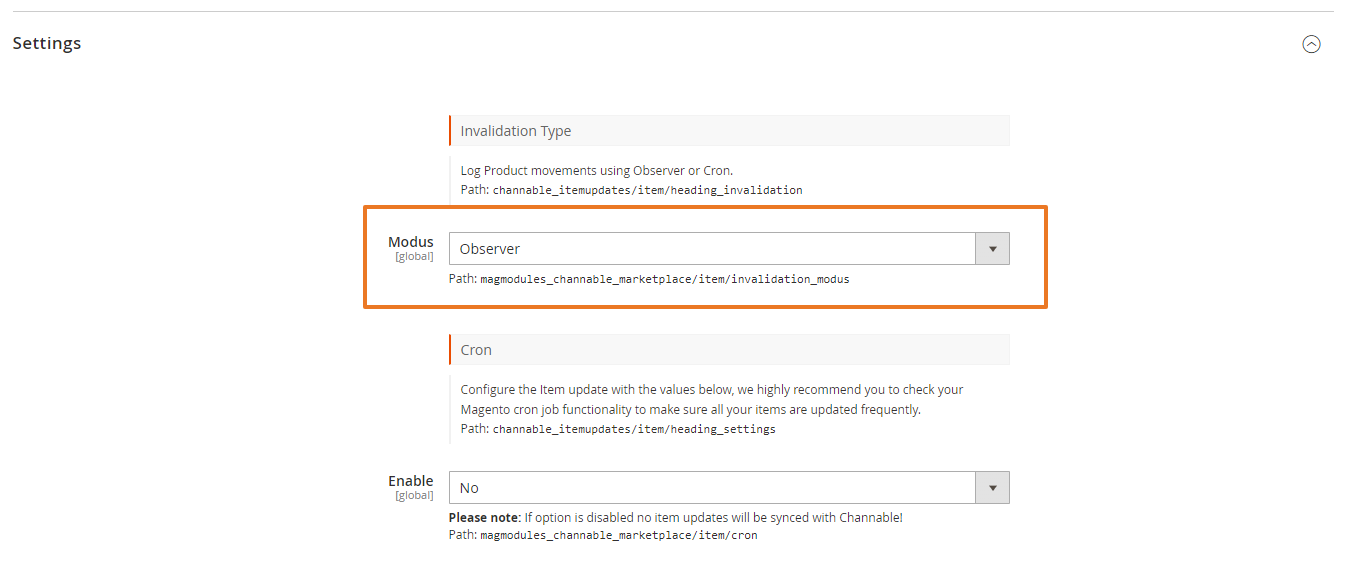1363x561 pixels.
Task: Click the heading_invalidation path text
Action: pyautogui.click(x=647, y=190)
